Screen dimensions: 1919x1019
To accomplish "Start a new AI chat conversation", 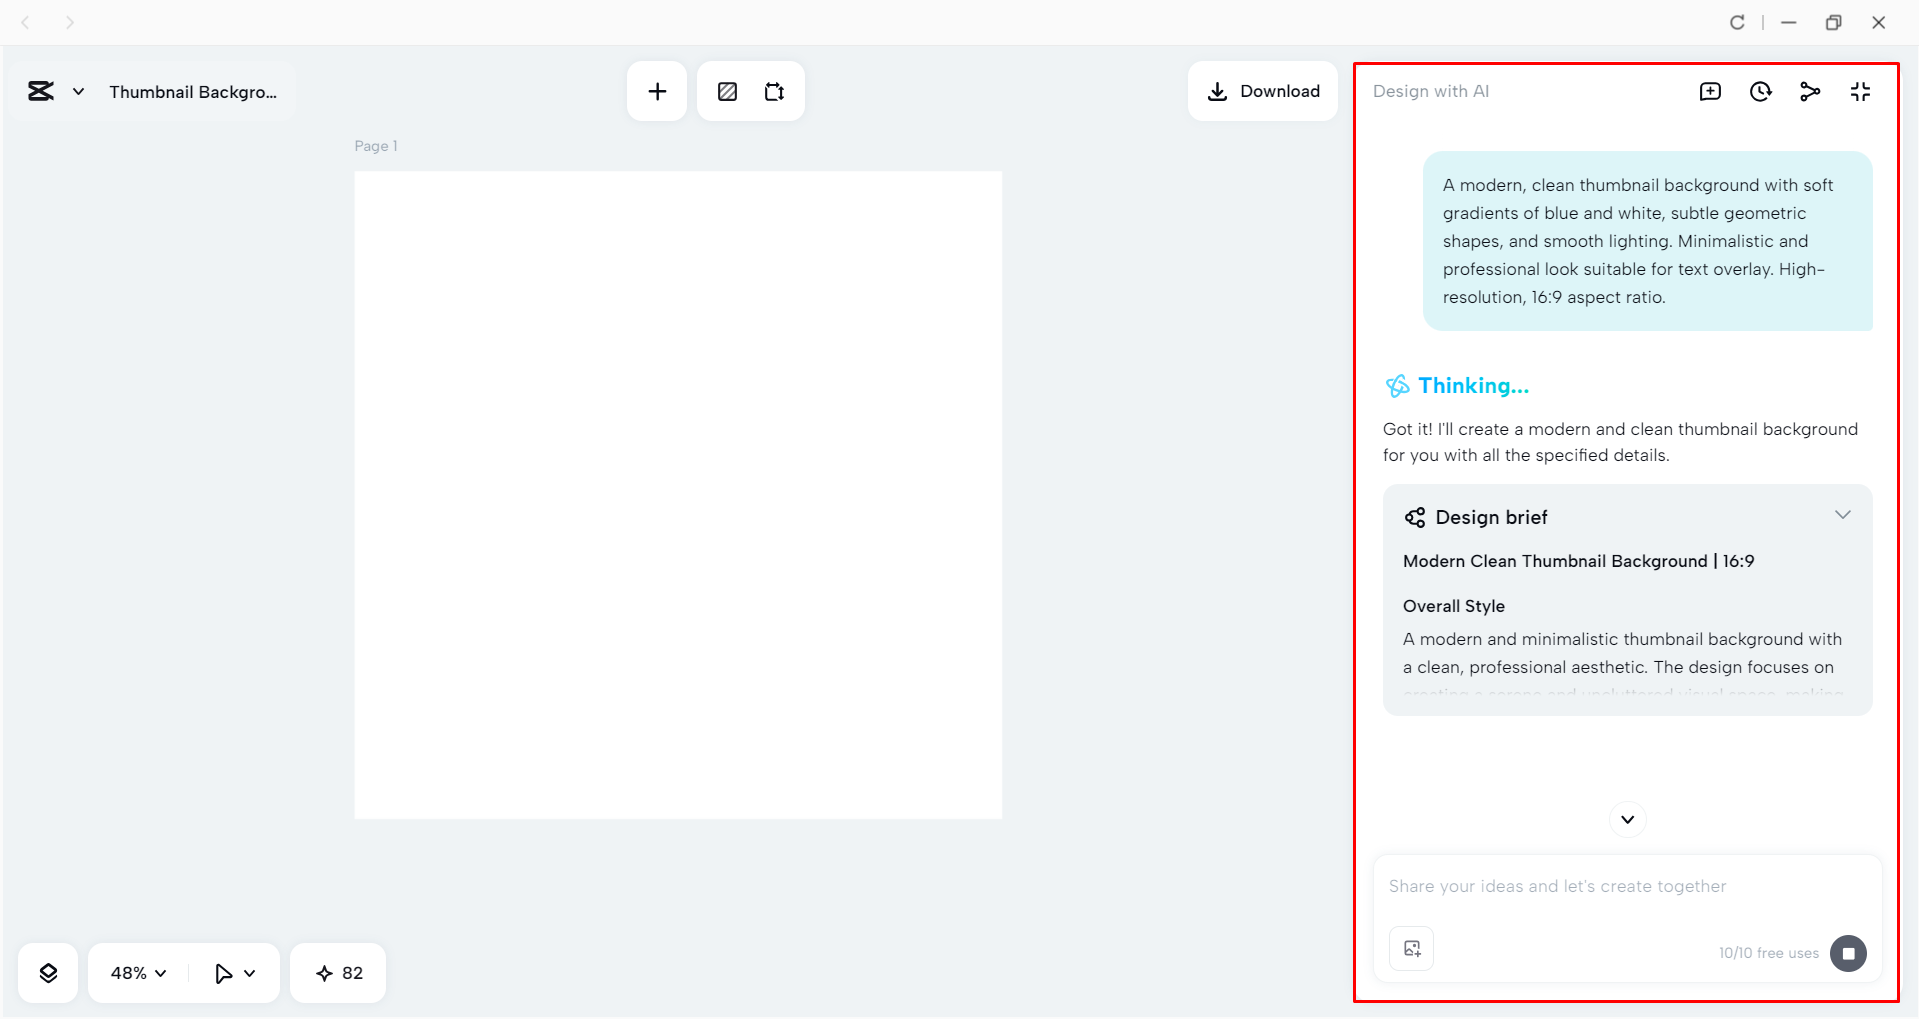I will click(1711, 91).
